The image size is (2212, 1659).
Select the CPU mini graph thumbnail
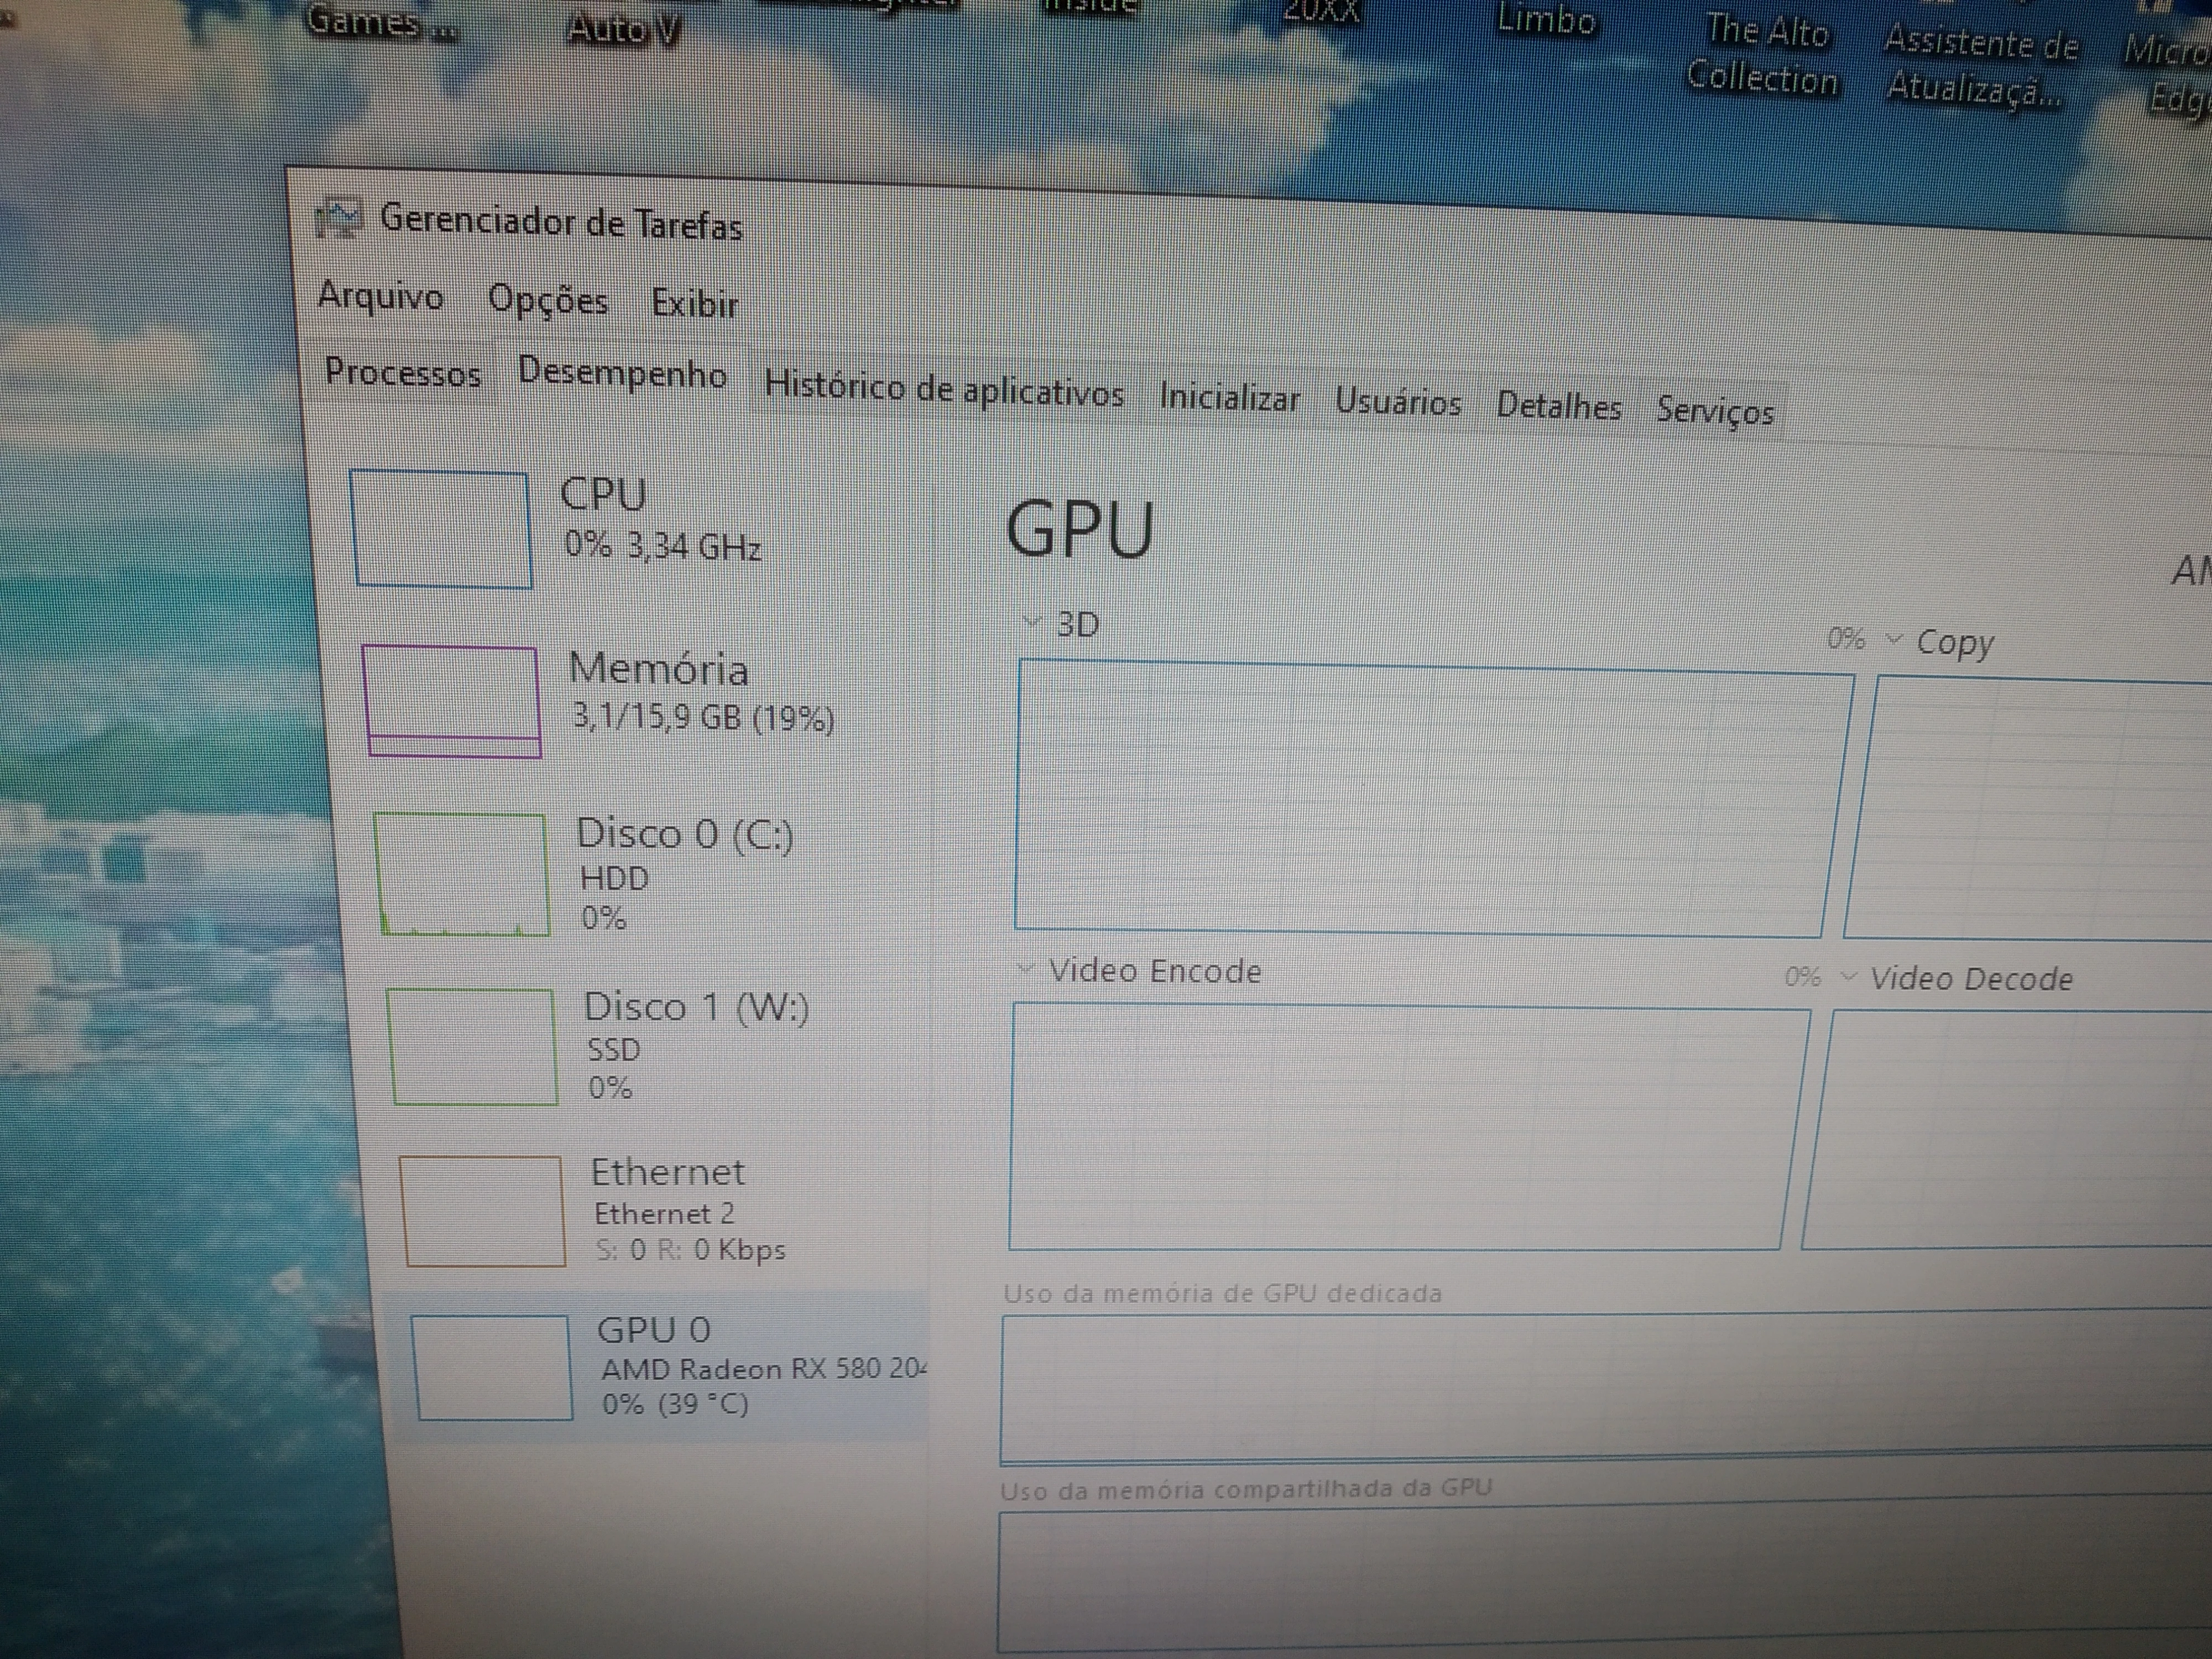pos(441,529)
